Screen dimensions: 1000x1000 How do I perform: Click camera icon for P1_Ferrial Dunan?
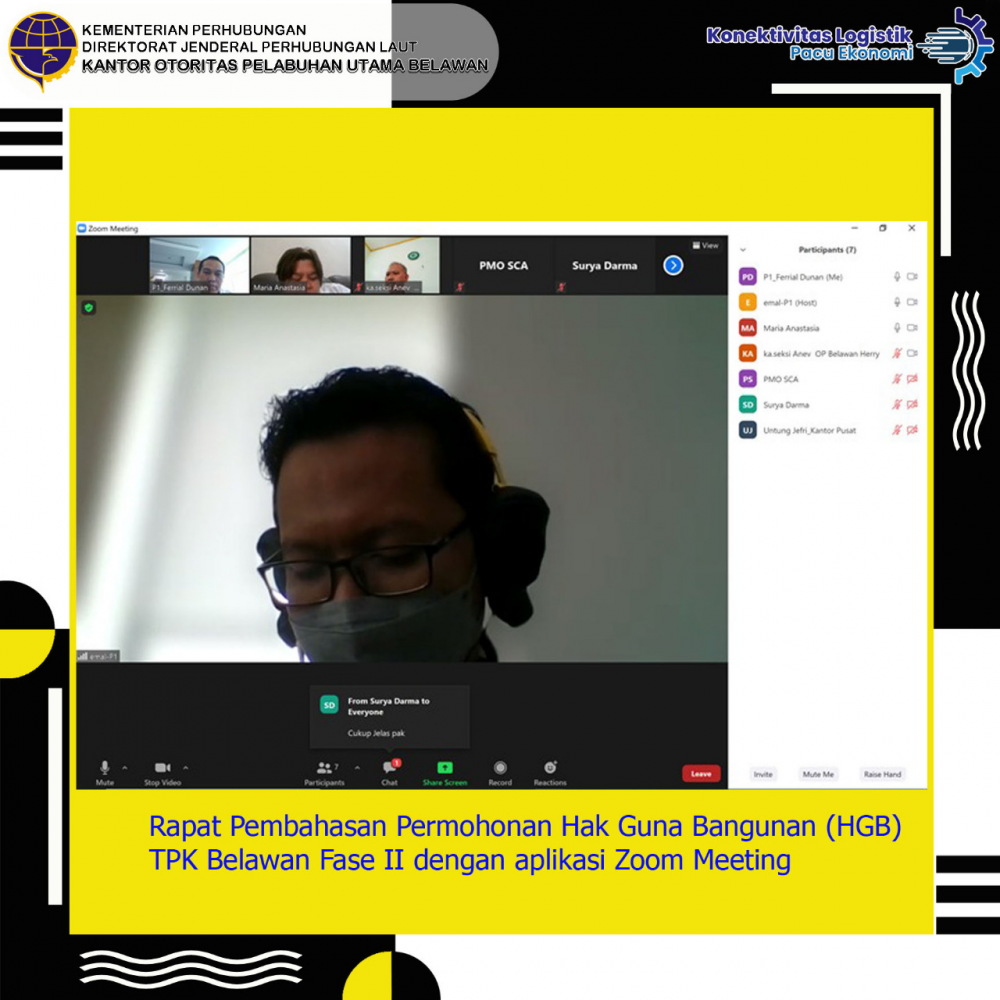point(913,277)
